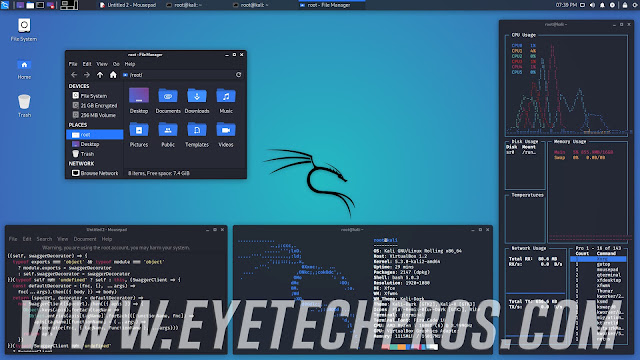Viewport: 640px width, 360px height.
Task: Open the File System desktop icon
Action: point(24,30)
